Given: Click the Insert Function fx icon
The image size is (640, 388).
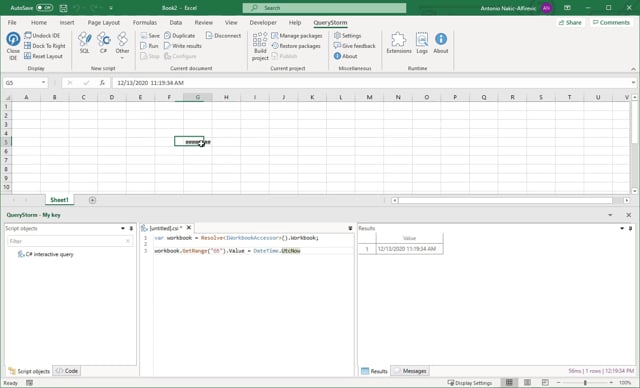Looking at the screenshot, I should click(x=102, y=82).
